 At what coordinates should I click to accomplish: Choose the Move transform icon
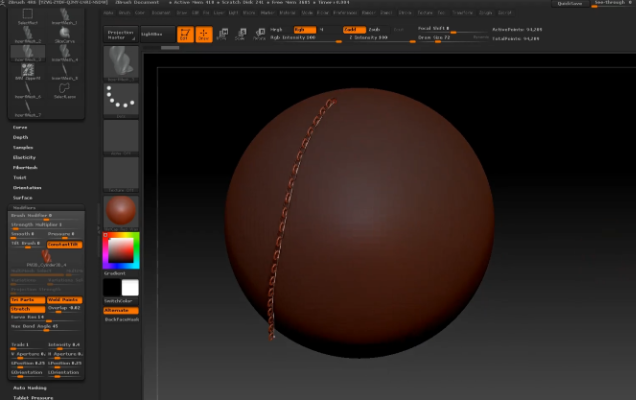point(222,34)
